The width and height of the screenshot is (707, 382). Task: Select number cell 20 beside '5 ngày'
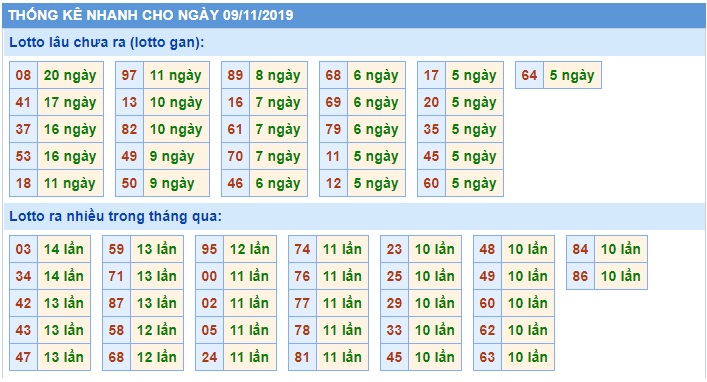[x=432, y=102]
